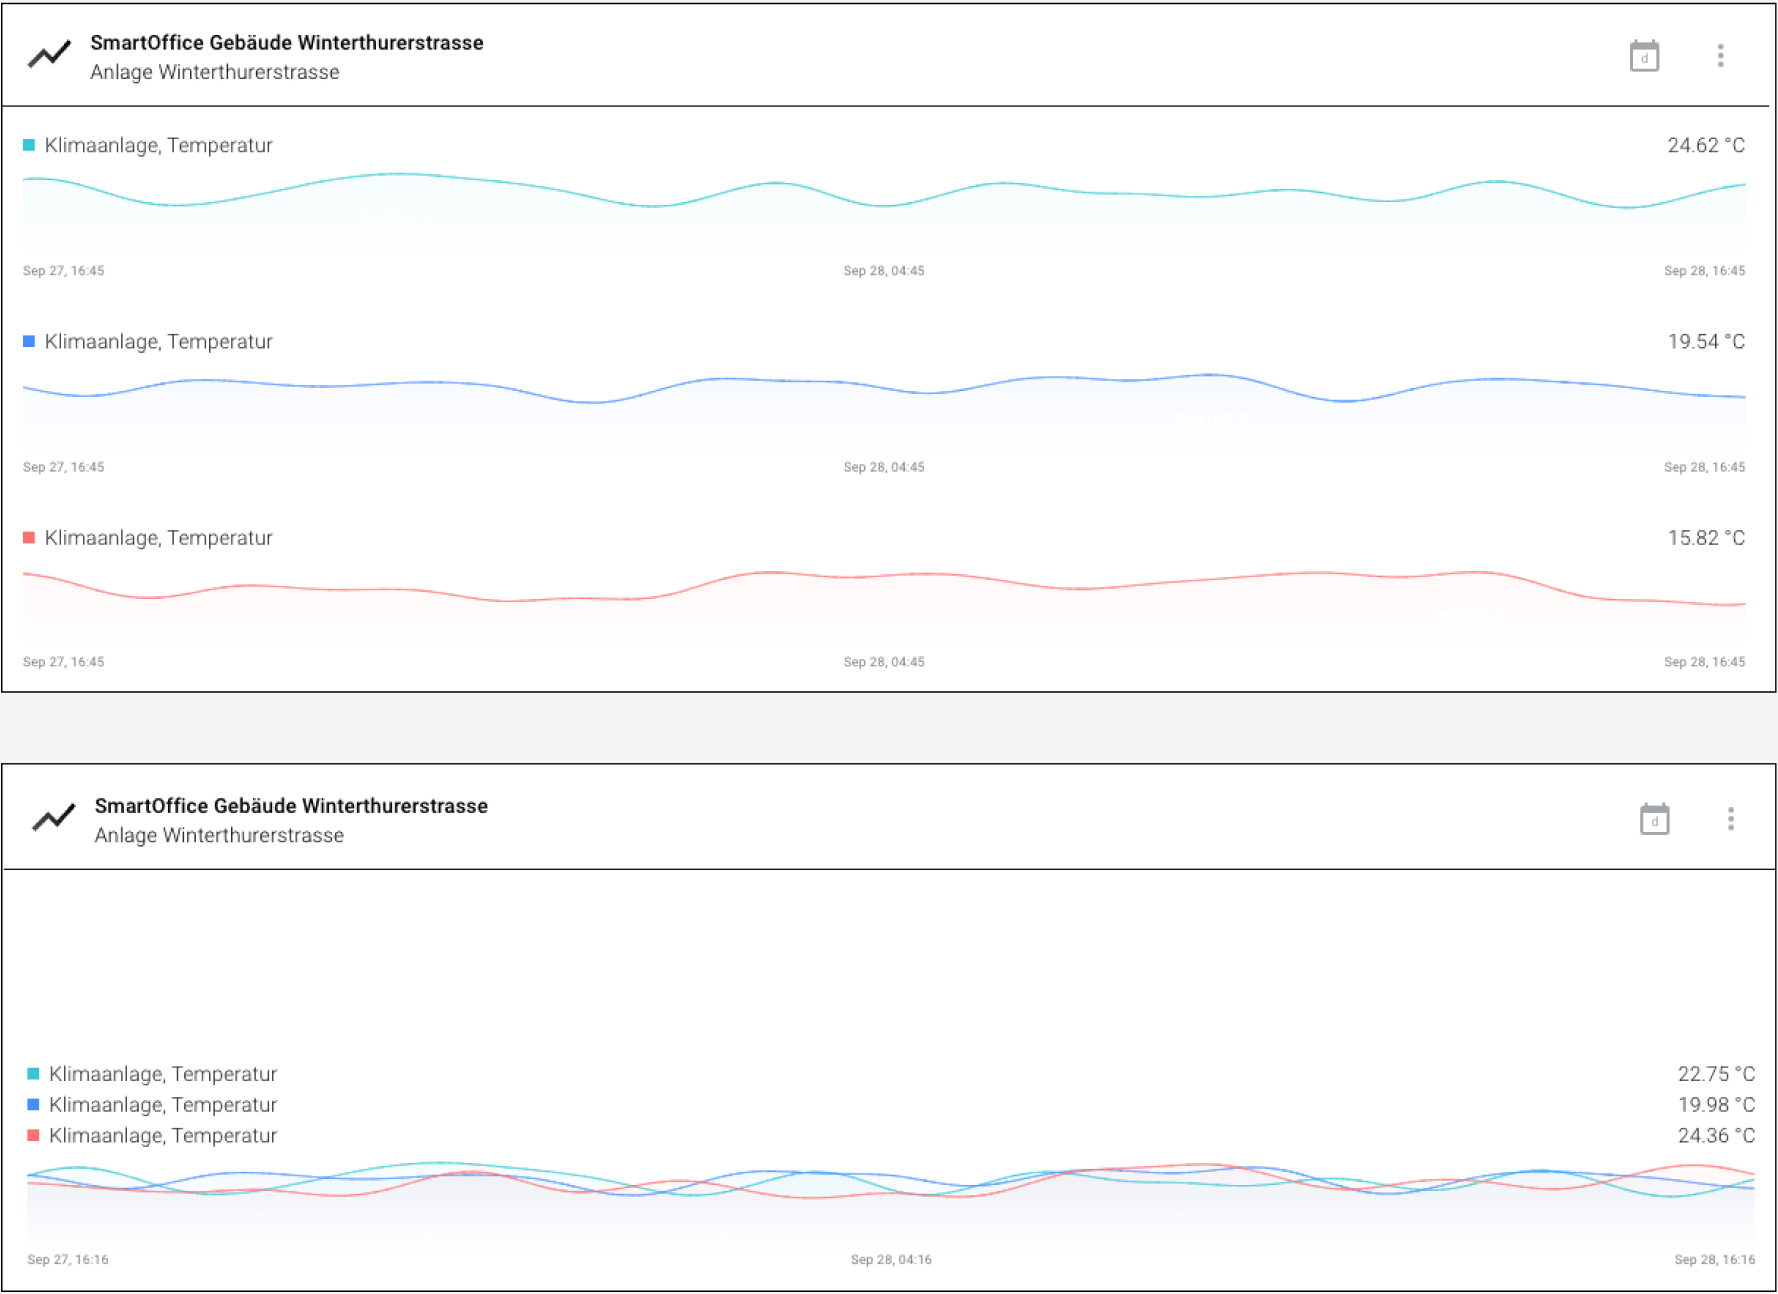Click the blue legend square in top card
The image size is (1778, 1294).
coord(29,341)
